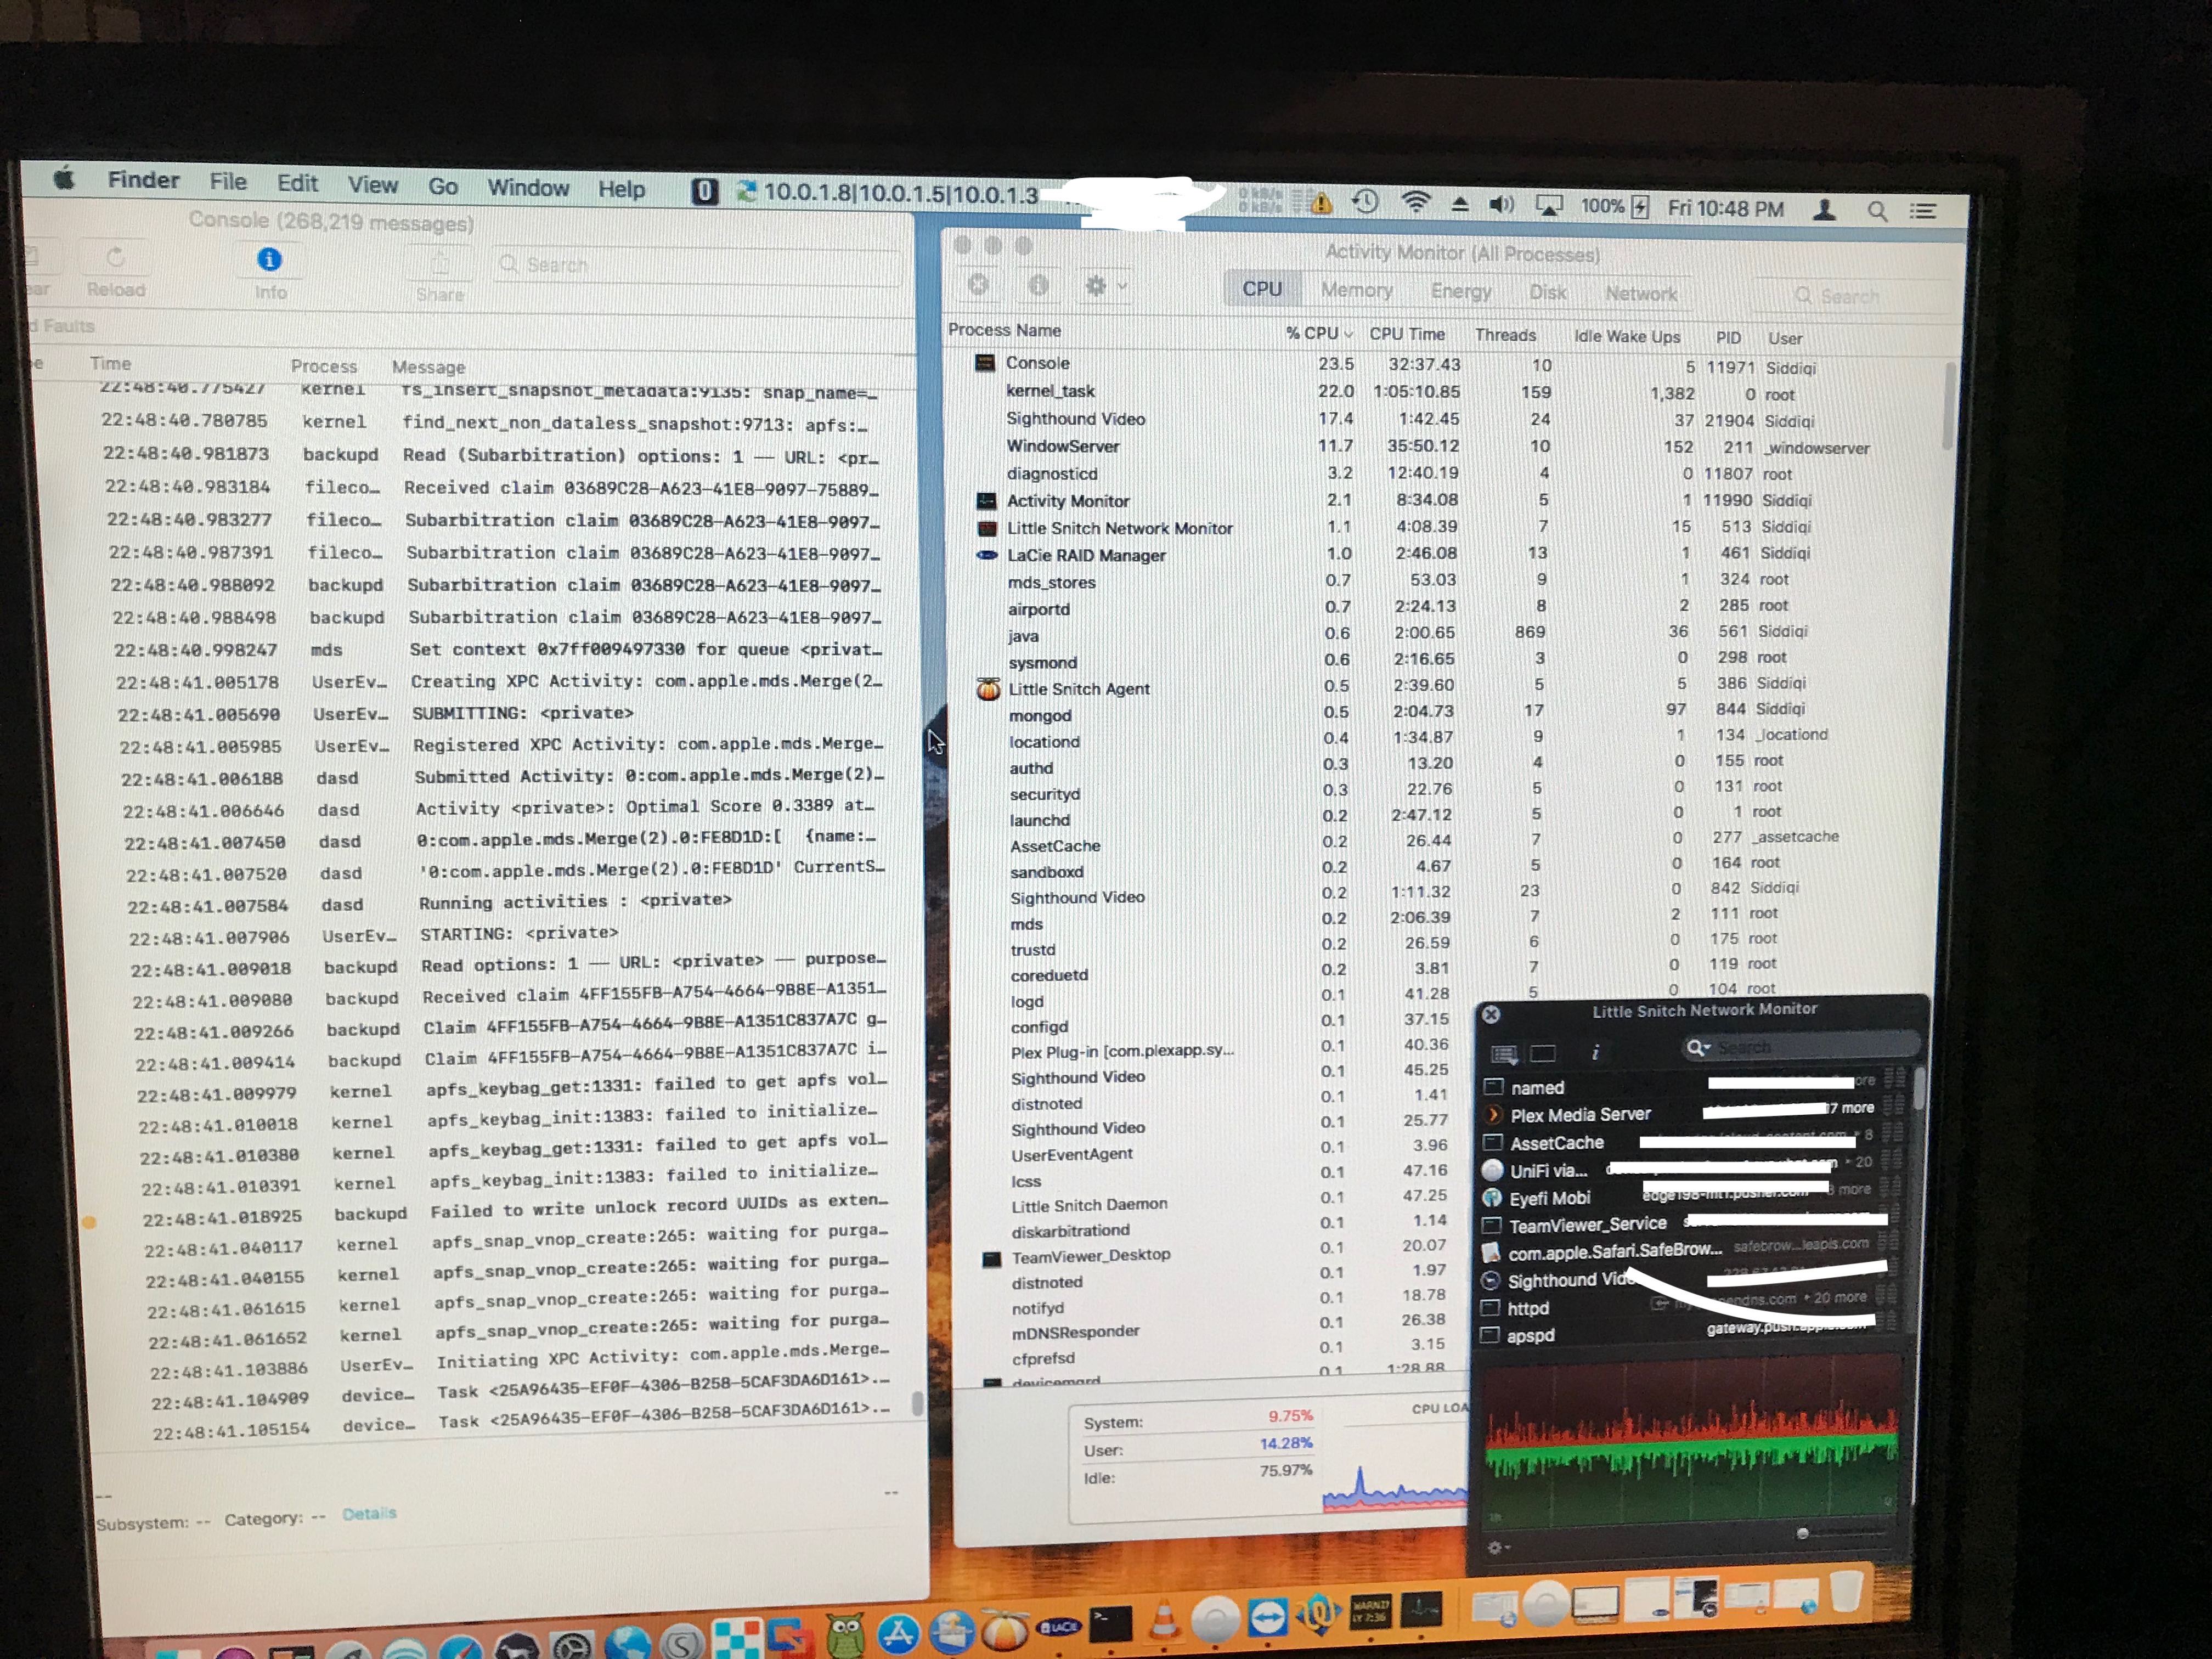Open the fast user switching icon in menu bar

1824,209
